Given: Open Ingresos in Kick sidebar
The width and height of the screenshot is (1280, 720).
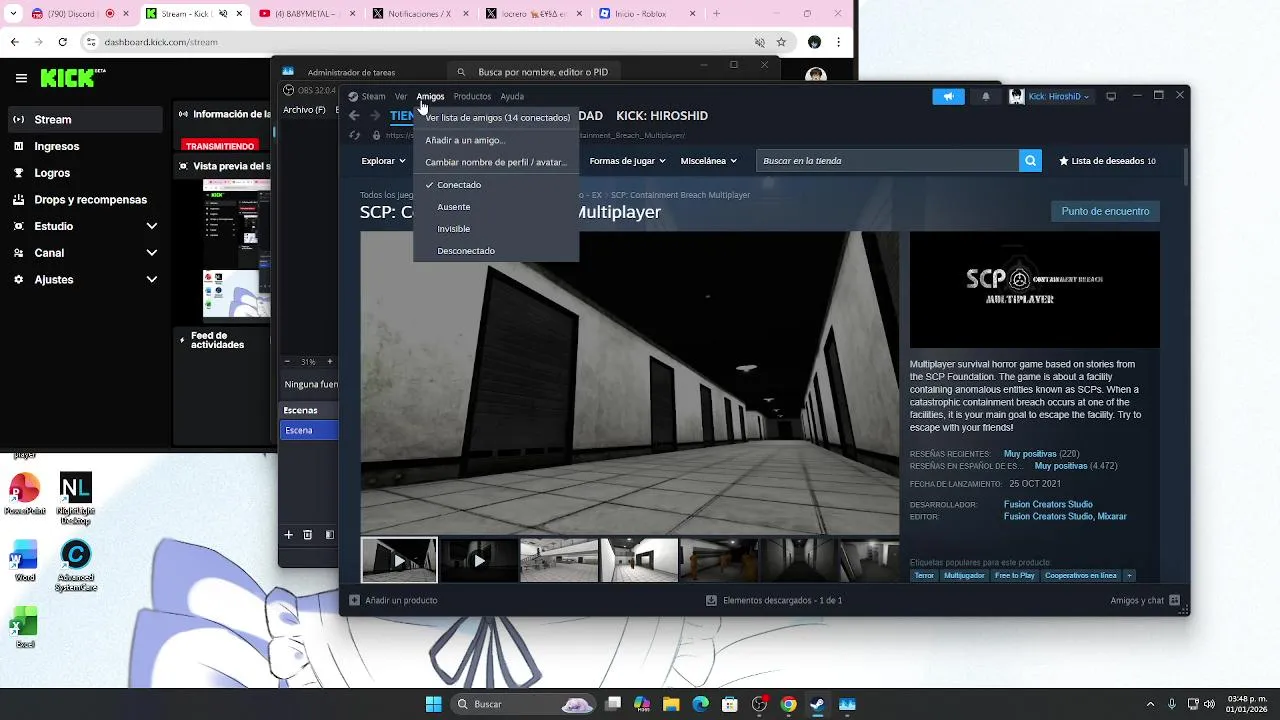Looking at the screenshot, I should click(x=85, y=146).
